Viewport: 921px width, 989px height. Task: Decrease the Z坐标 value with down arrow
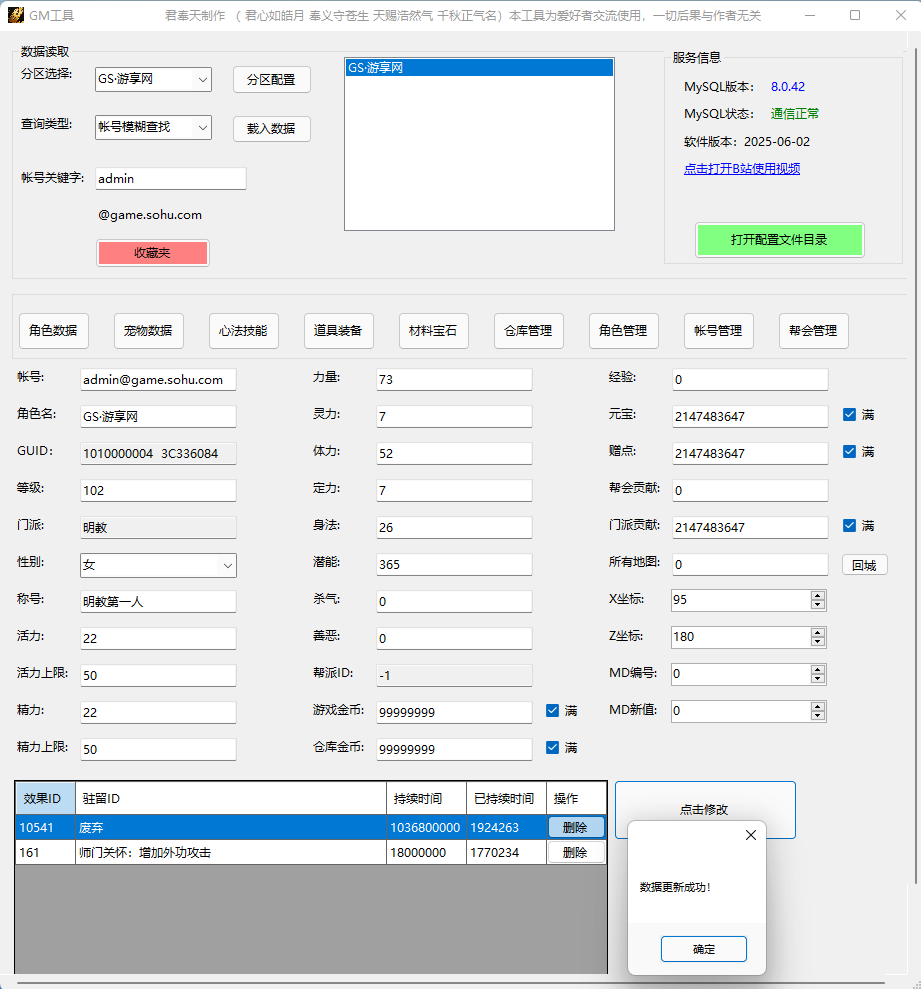point(818,641)
